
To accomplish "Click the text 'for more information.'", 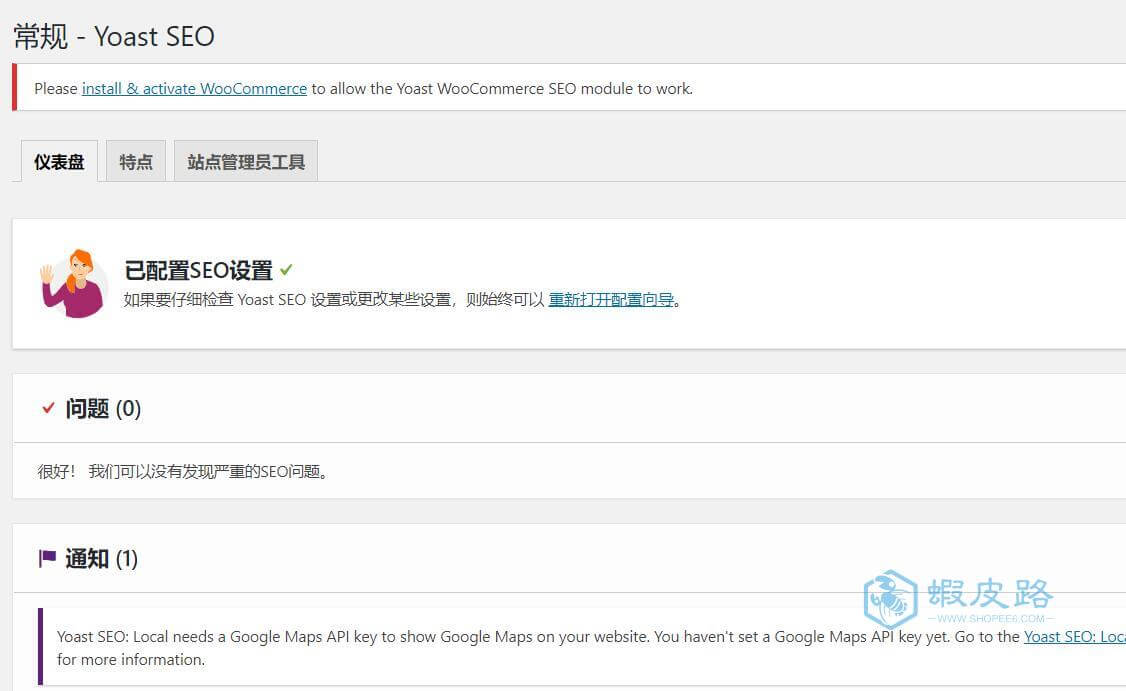I will (x=131, y=659).
